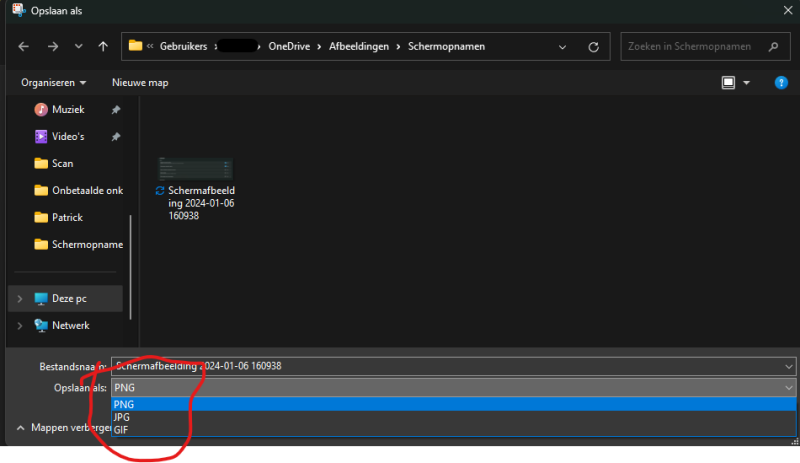Click the Bestandsnaam text field
The height and width of the screenshot is (463, 800).
click(450, 366)
